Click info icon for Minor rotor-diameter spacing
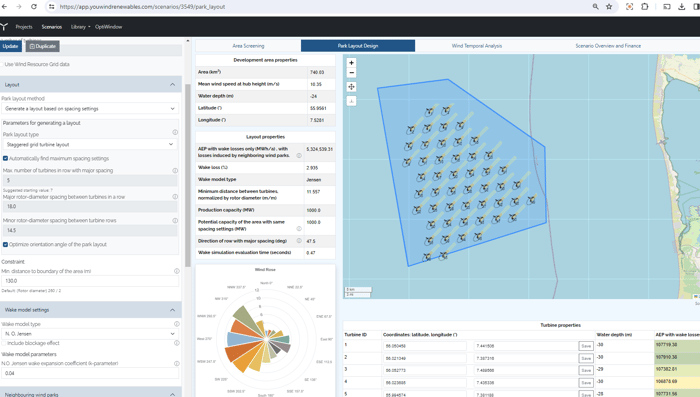700x397 pixels. point(175,221)
